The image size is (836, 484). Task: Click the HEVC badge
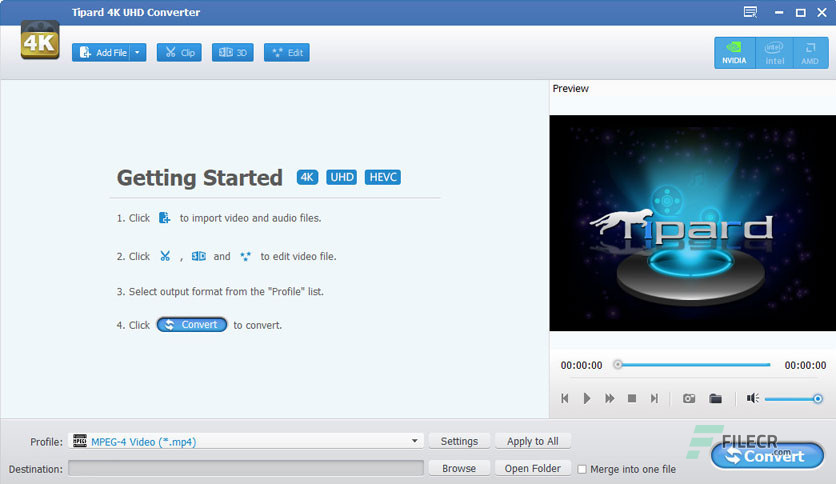pos(383,177)
